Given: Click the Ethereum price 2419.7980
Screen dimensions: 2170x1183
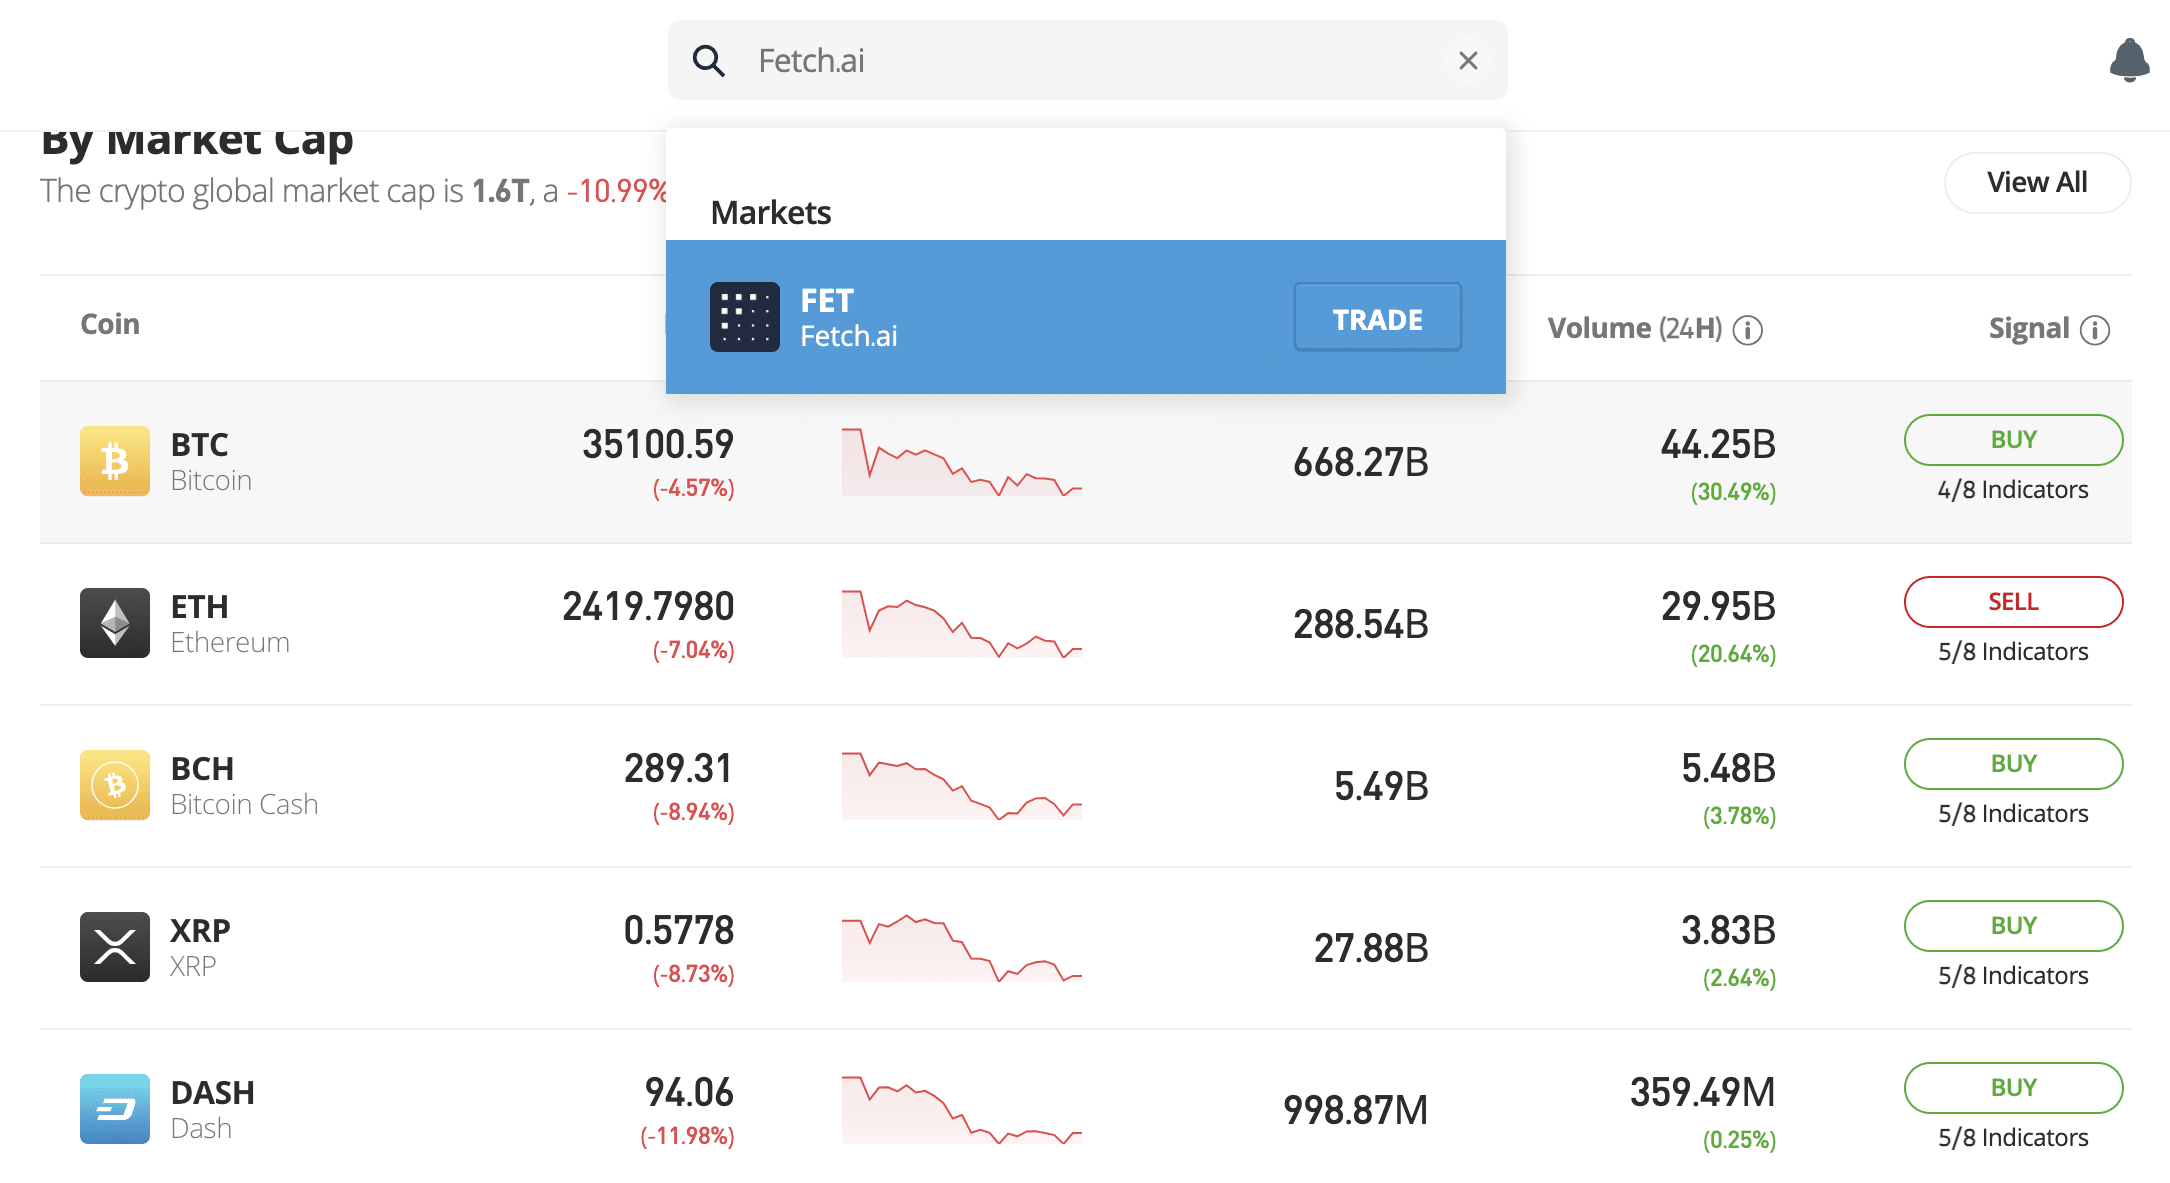Looking at the screenshot, I should 648,607.
